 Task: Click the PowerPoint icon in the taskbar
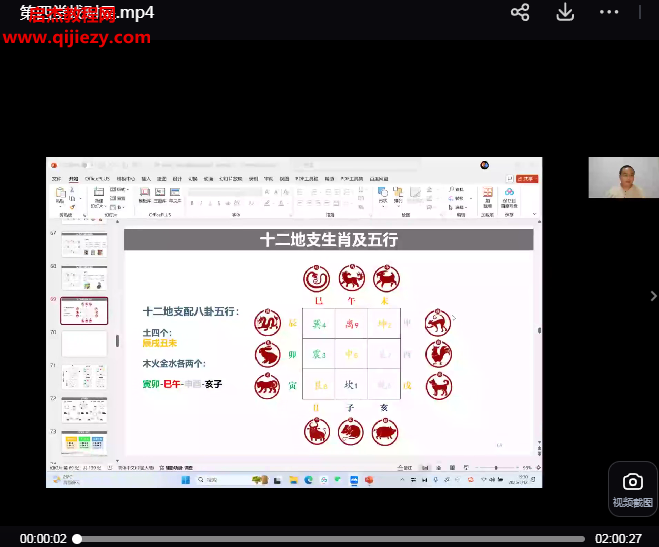tap(368, 480)
